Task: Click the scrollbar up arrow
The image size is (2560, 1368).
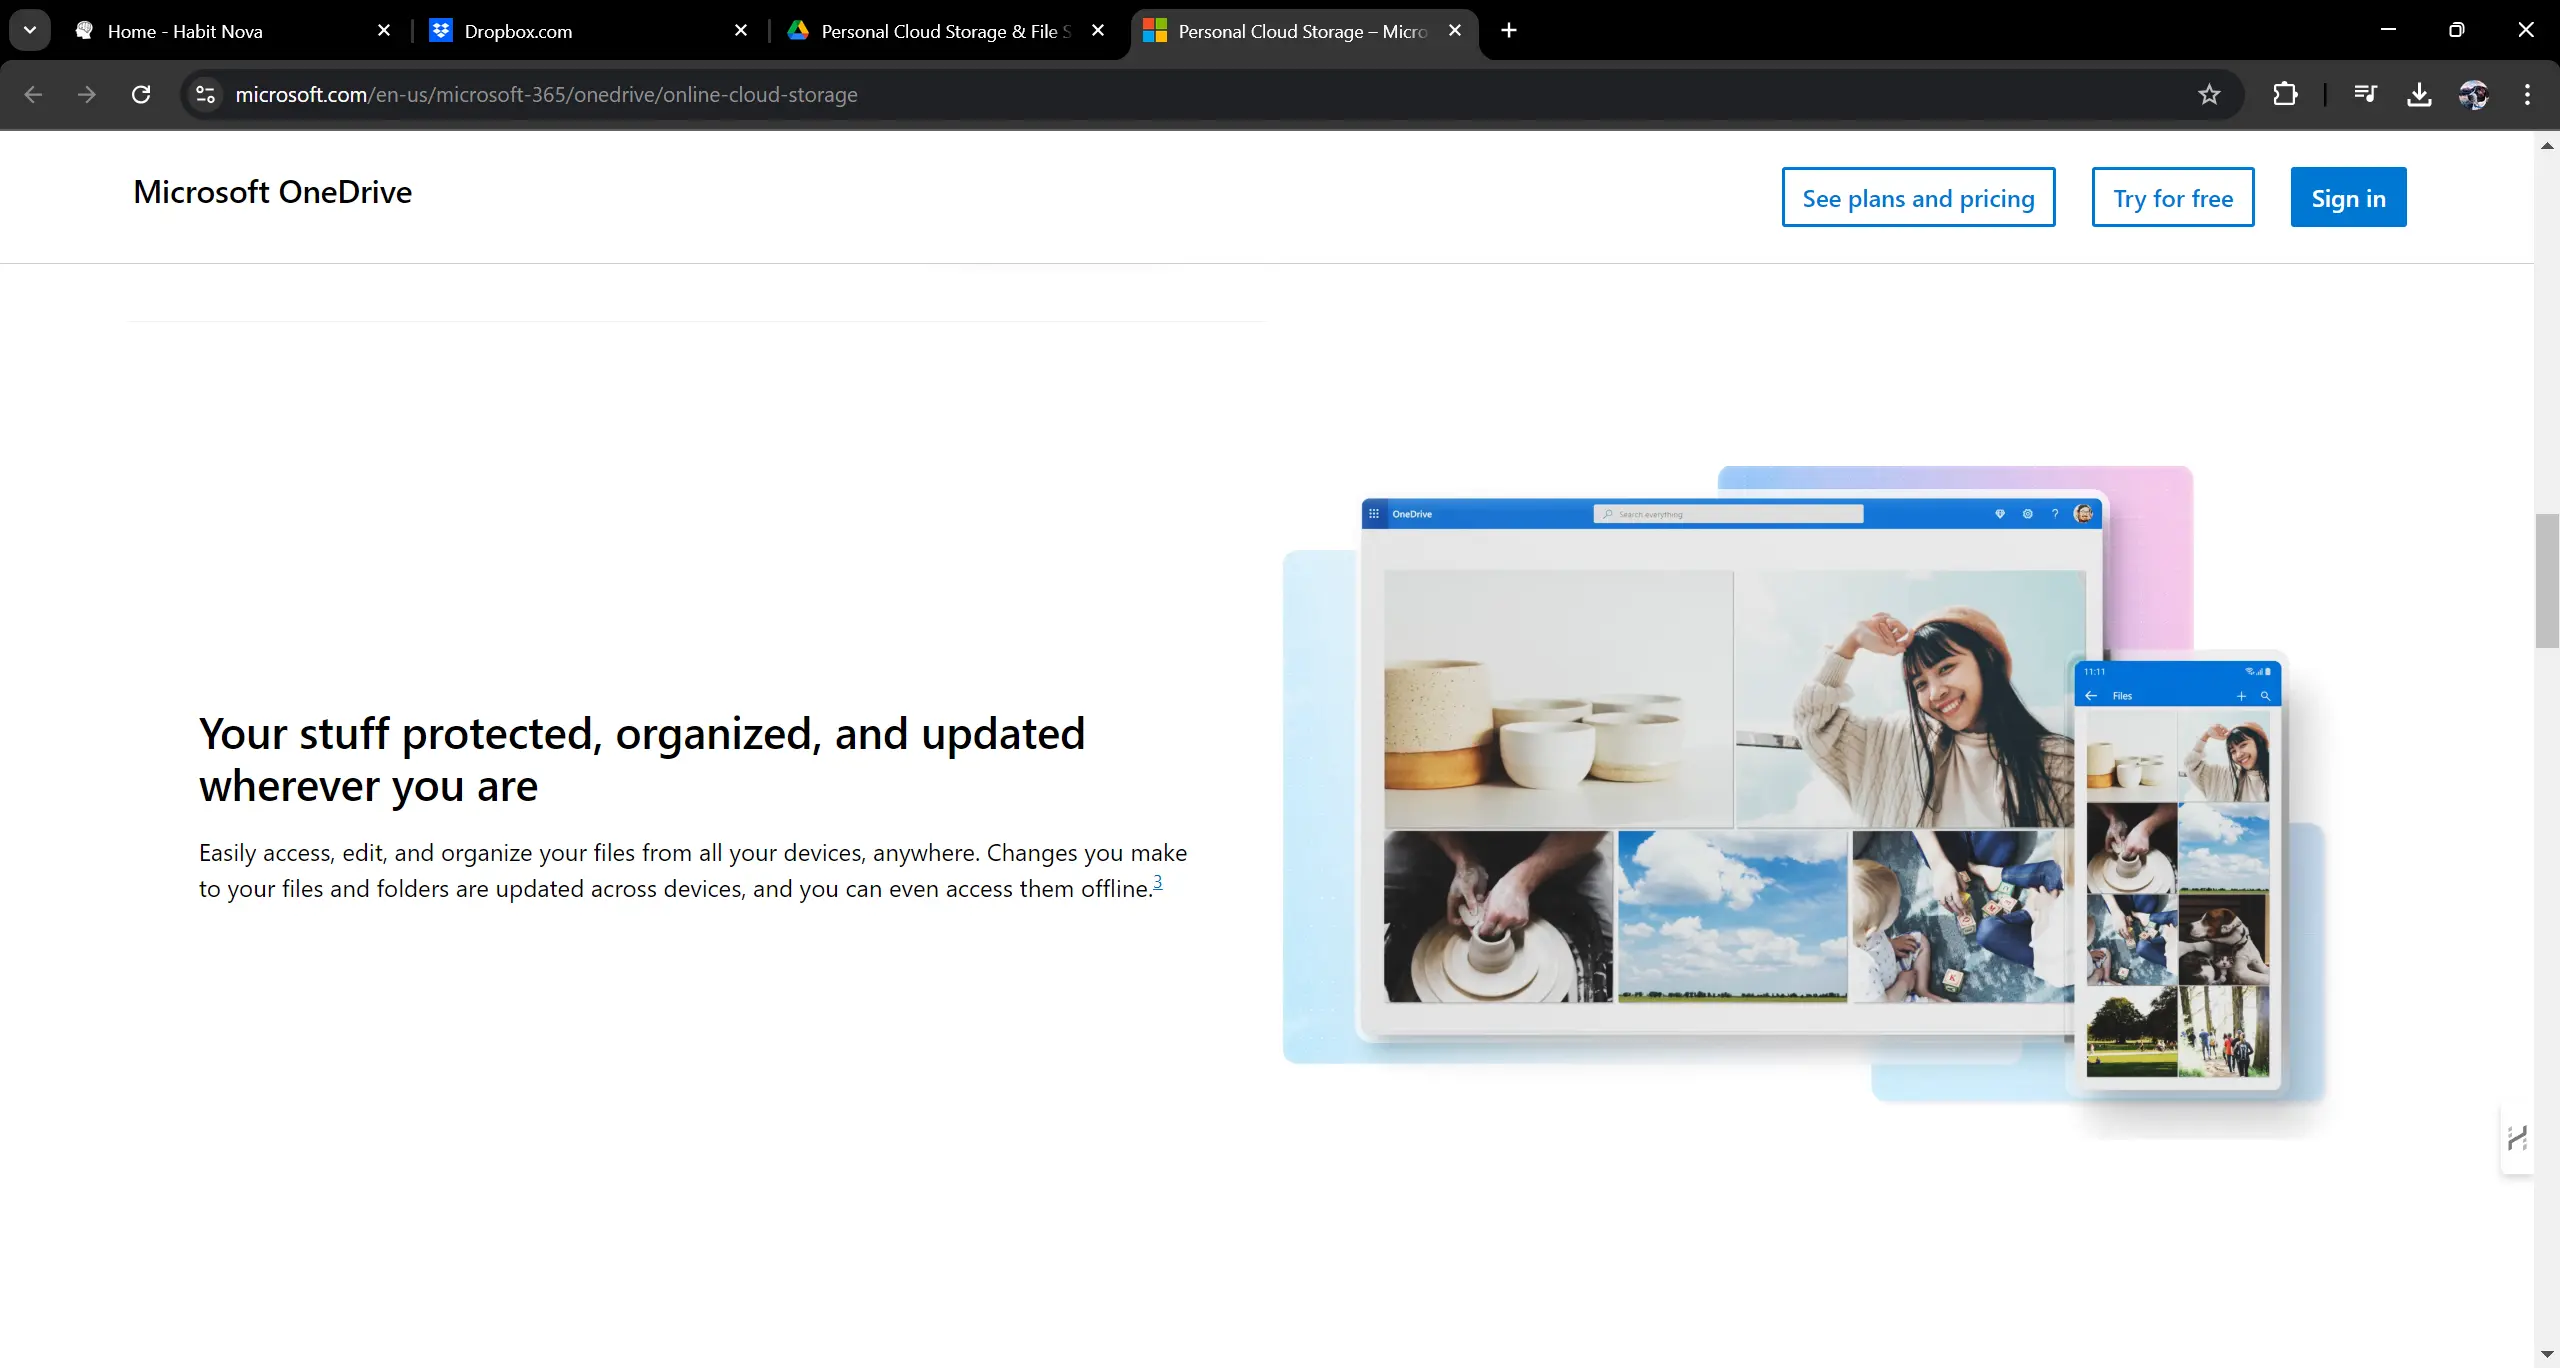Action: pos(2547,146)
